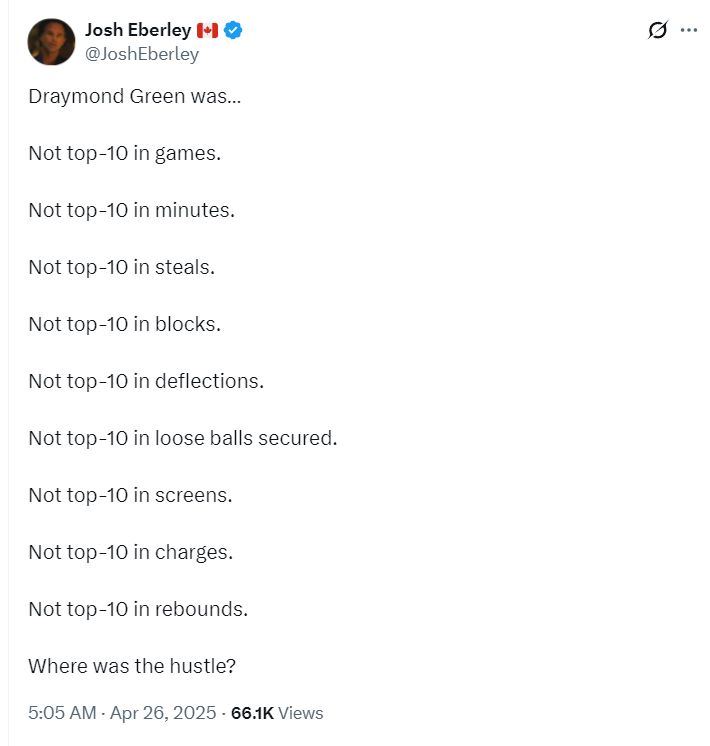Click the 66.1K Views count
This screenshot has height=746, width=710.
pos(277,713)
